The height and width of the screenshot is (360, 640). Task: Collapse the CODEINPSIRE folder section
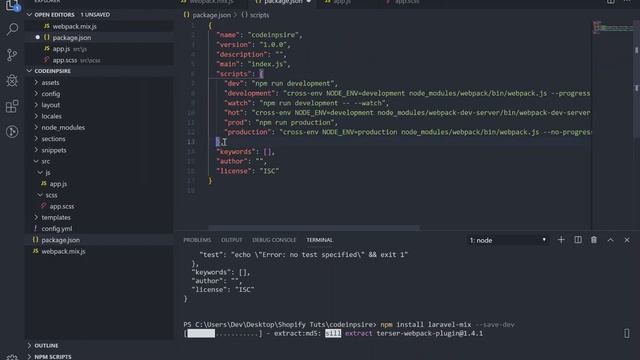tap(98, 71)
